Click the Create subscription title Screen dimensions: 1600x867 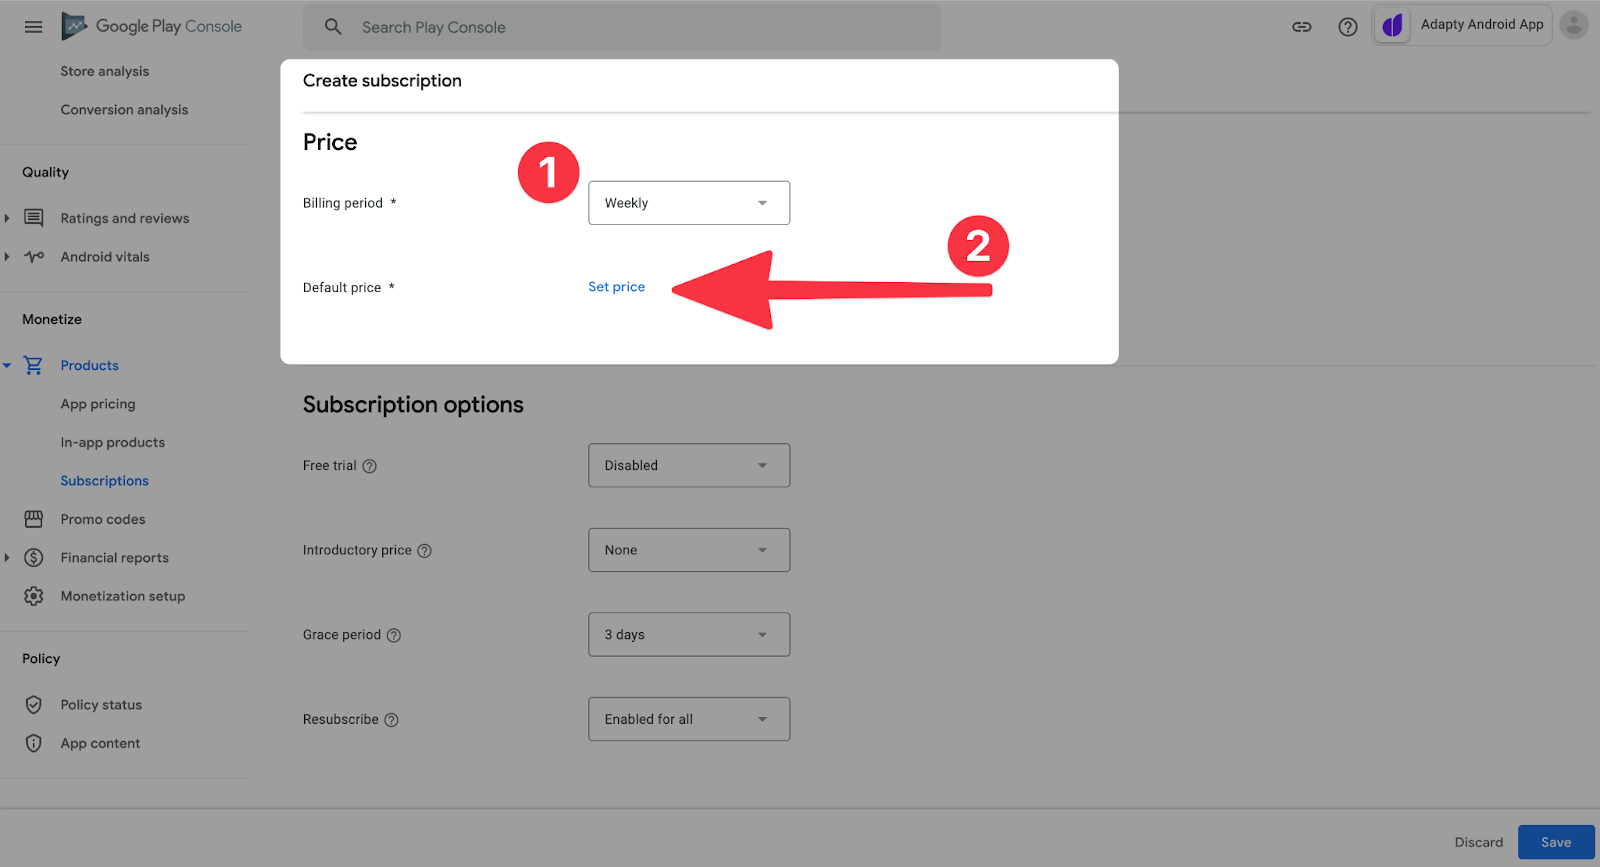(382, 81)
